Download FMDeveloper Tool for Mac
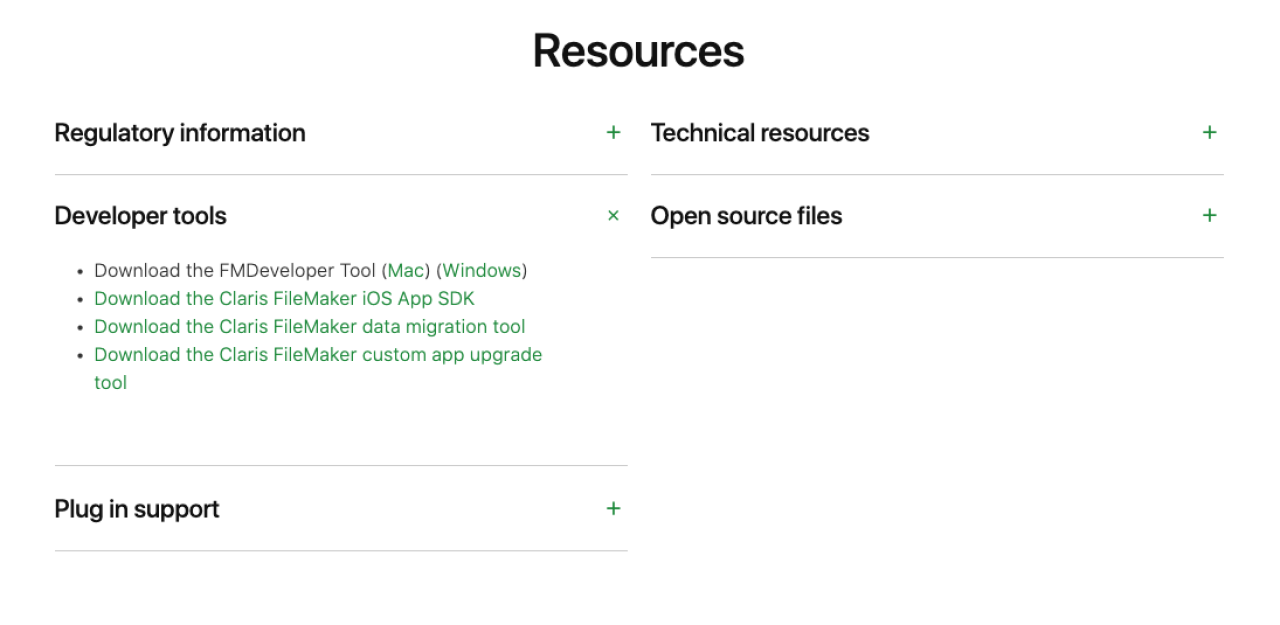Image resolution: width=1280 pixels, height=625 pixels. (406, 271)
